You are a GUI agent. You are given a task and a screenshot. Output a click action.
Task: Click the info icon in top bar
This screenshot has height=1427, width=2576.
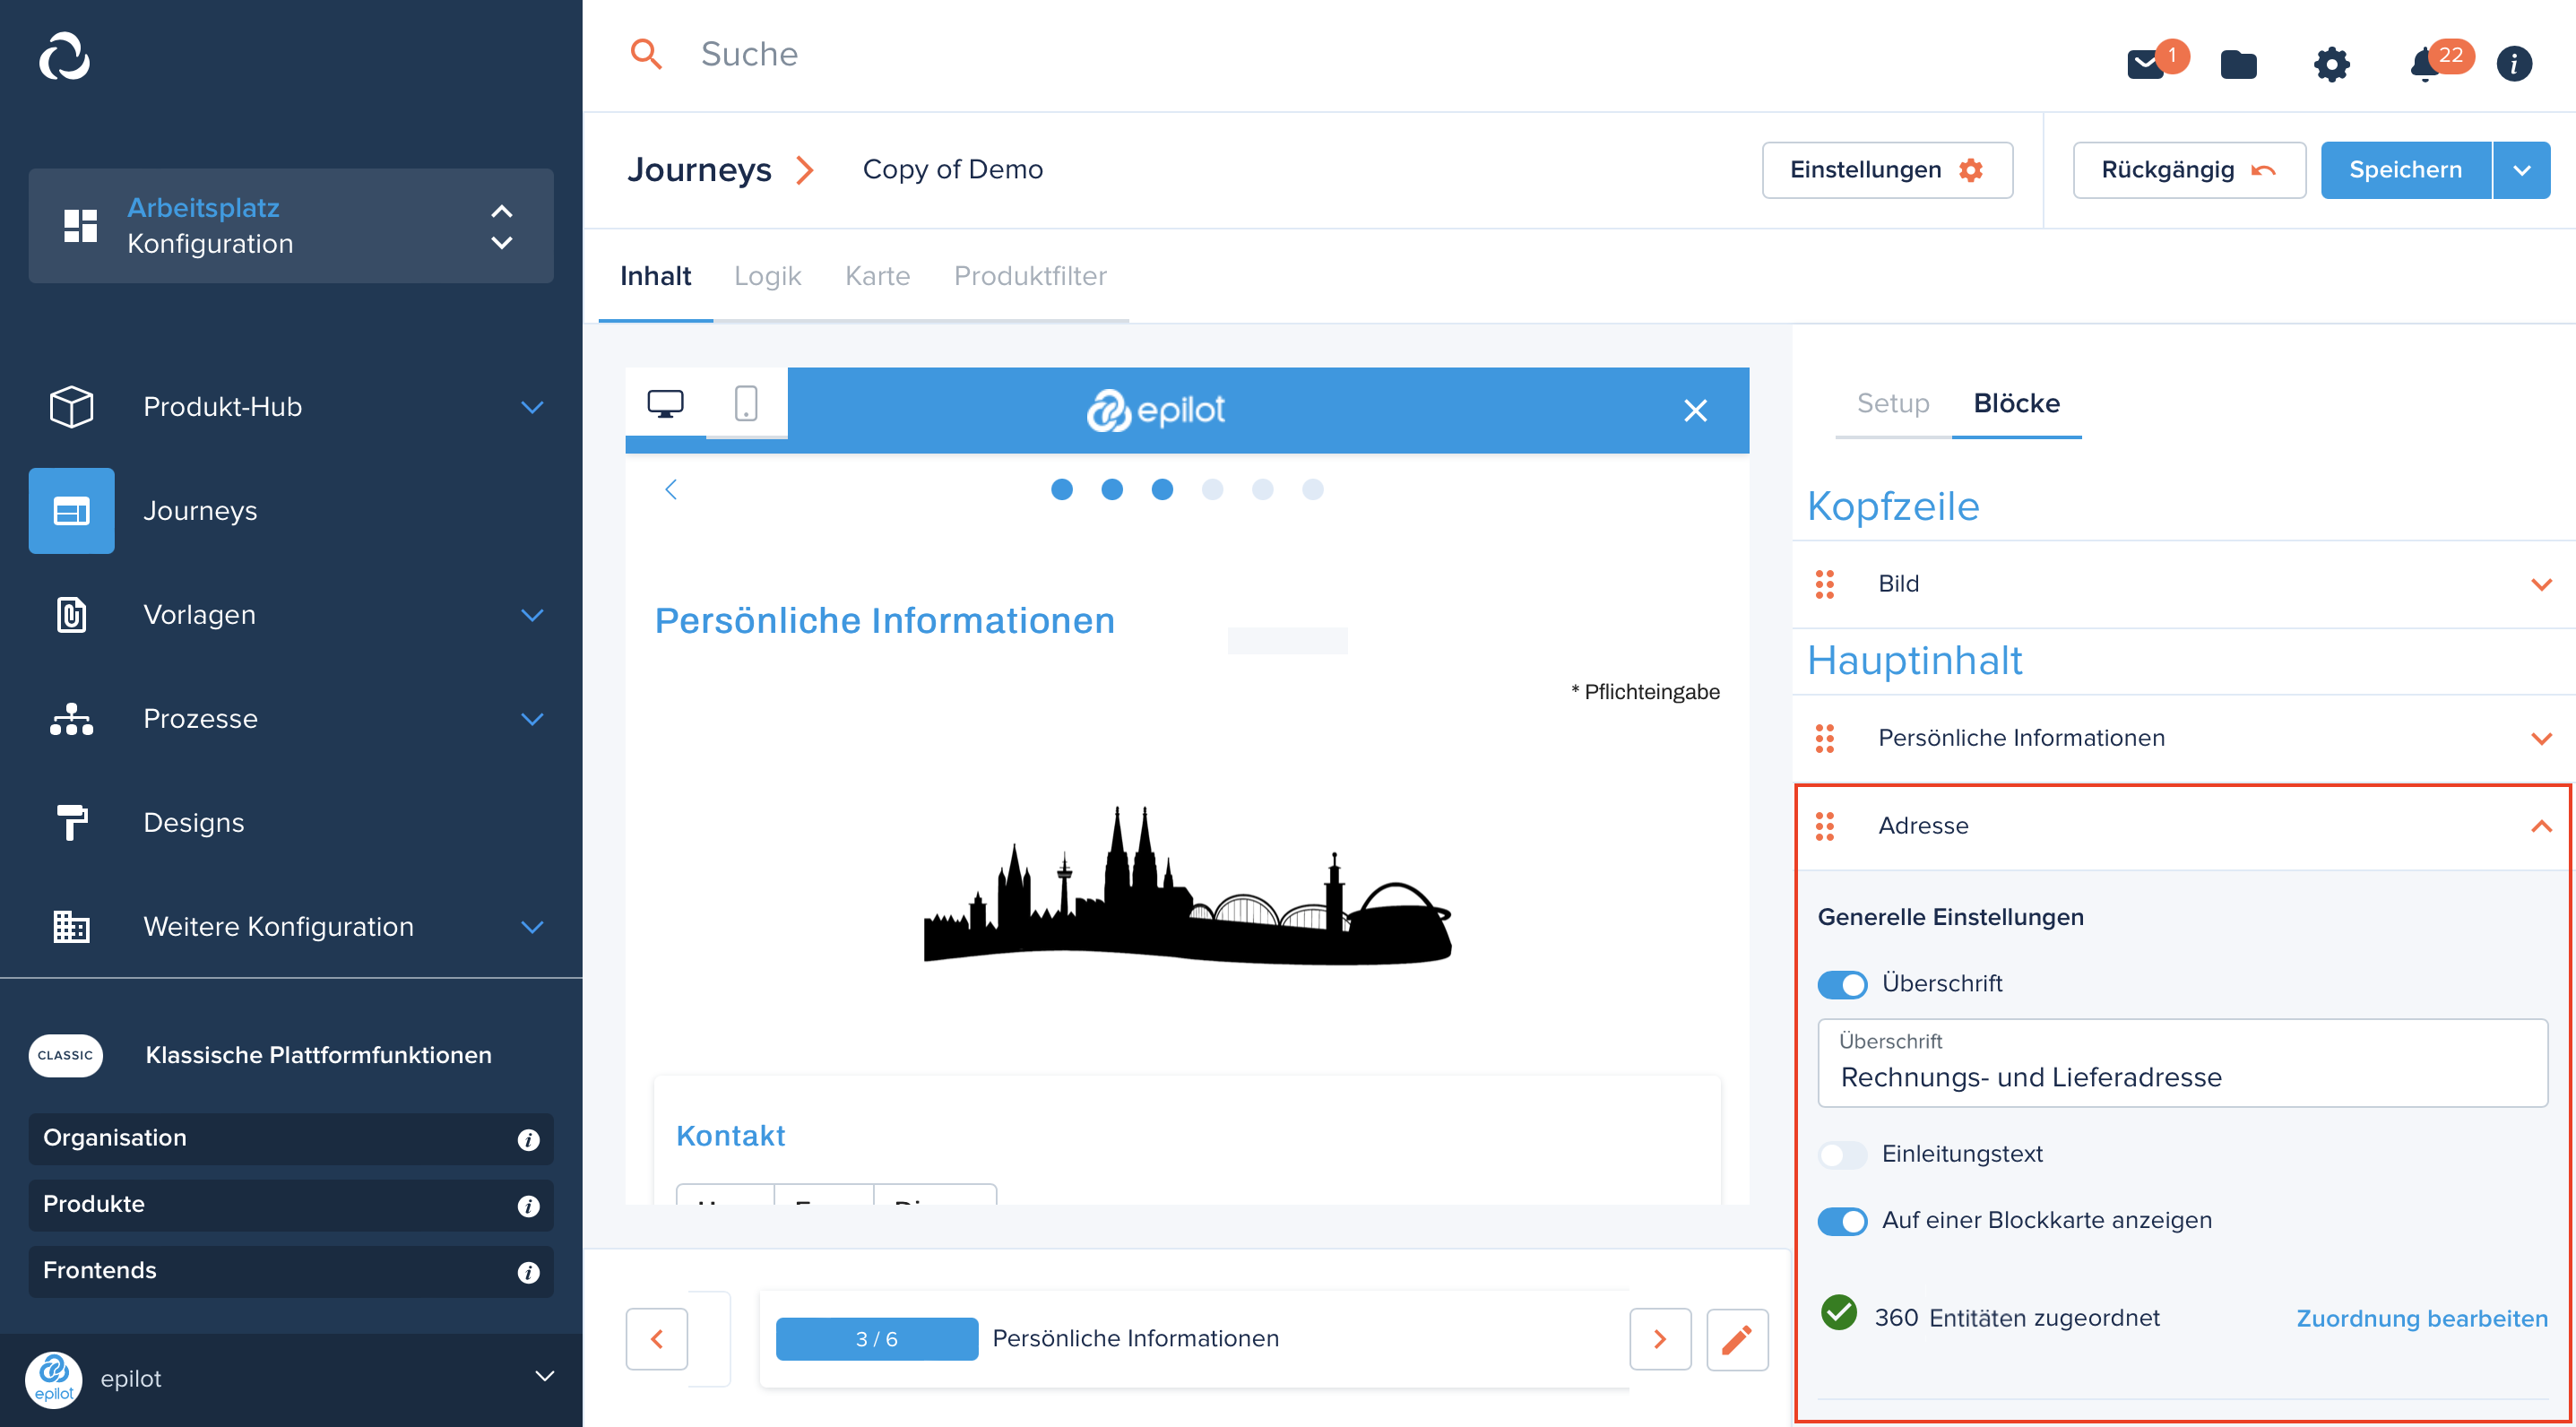pos(2514,64)
